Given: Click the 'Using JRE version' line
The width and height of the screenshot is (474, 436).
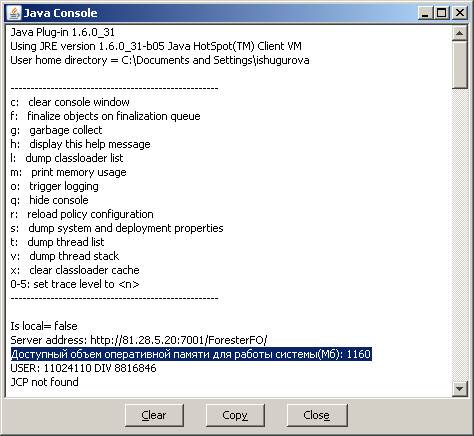Looking at the screenshot, I should point(156,46).
